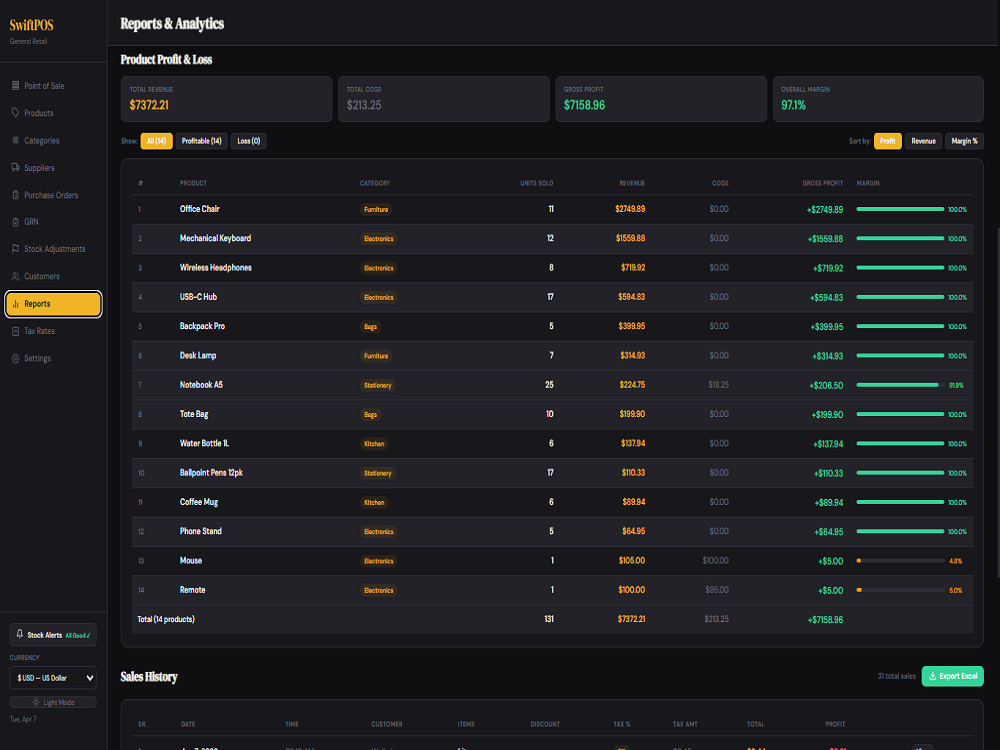Click Desk Lamp product name
The image size is (1000, 750).
198,355
